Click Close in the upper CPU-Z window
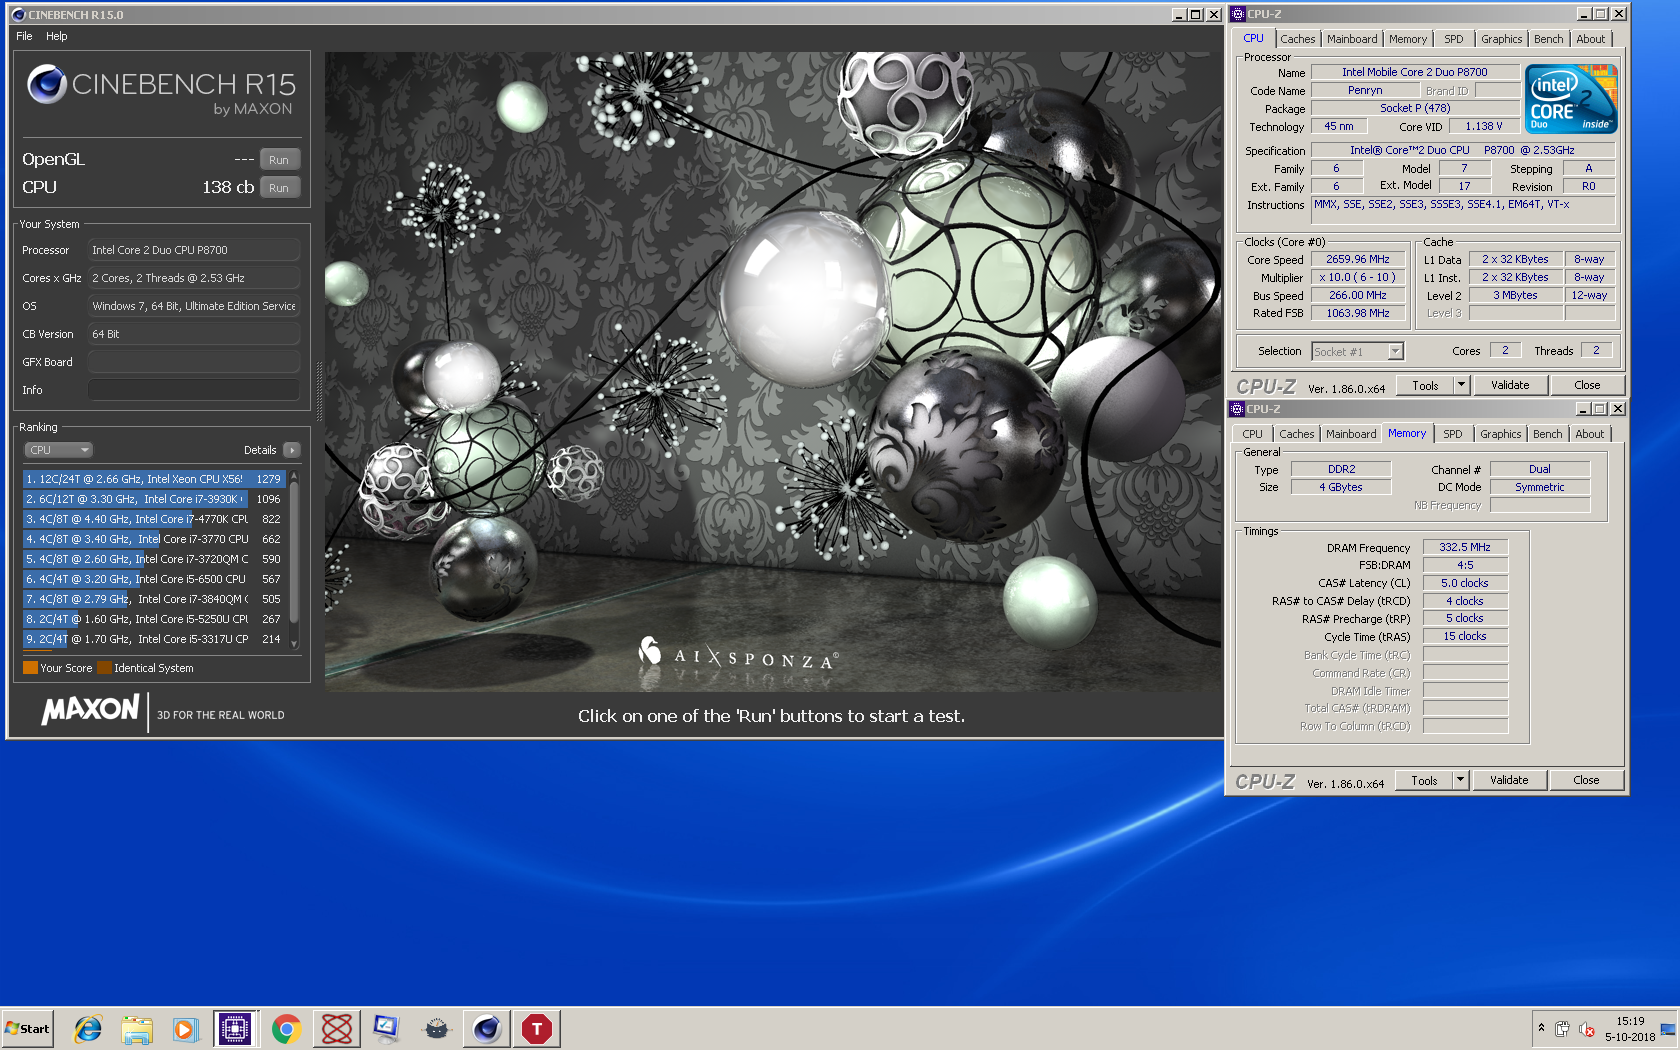 [x=1587, y=385]
